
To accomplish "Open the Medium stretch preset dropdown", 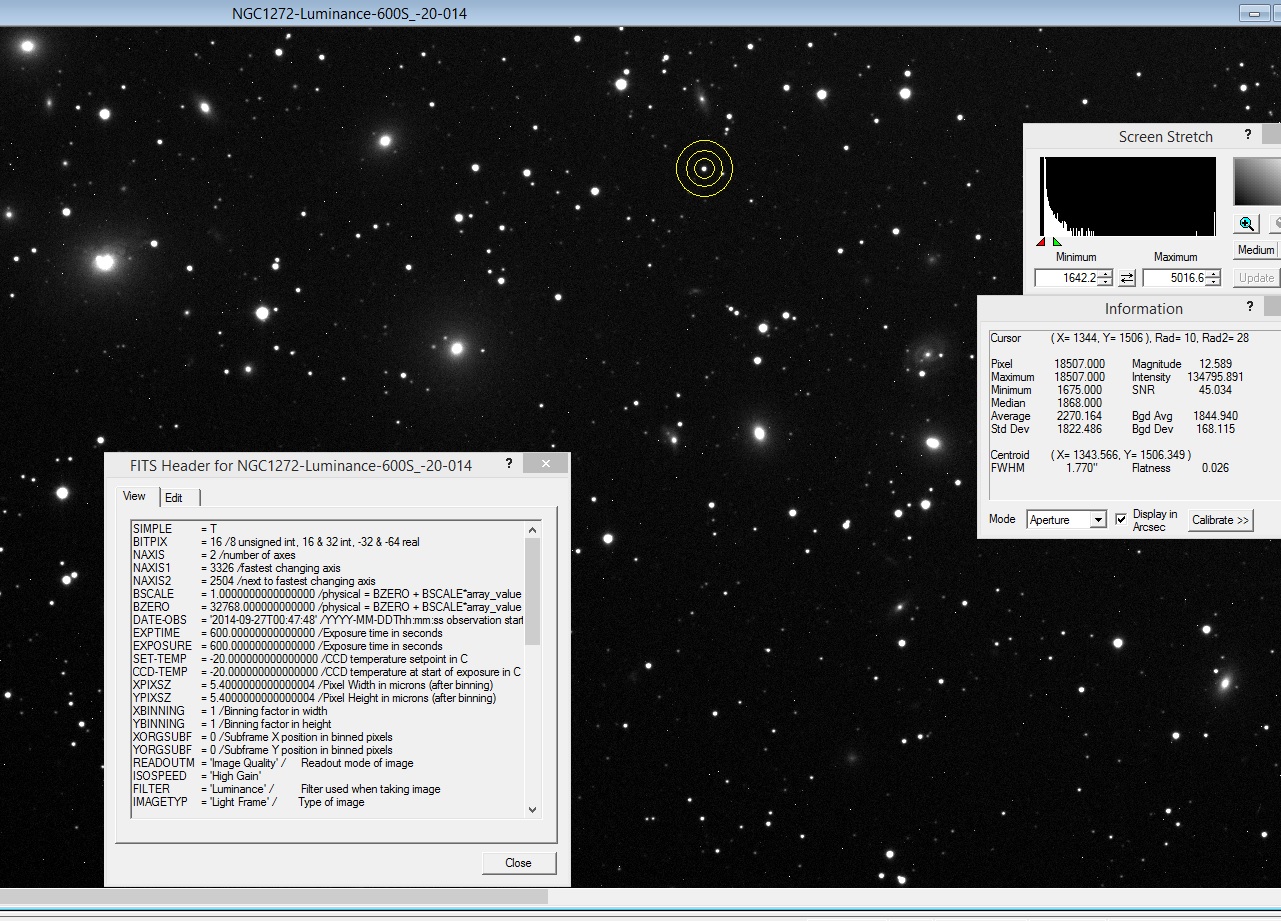I will (x=1254, y=249).
